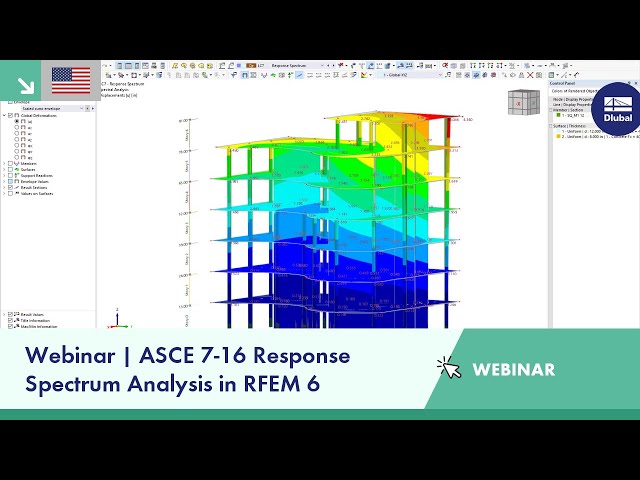Viewport: 640px width, 480px height.
Task: Collapse the Member | Section group
Action: pos(551,110)
